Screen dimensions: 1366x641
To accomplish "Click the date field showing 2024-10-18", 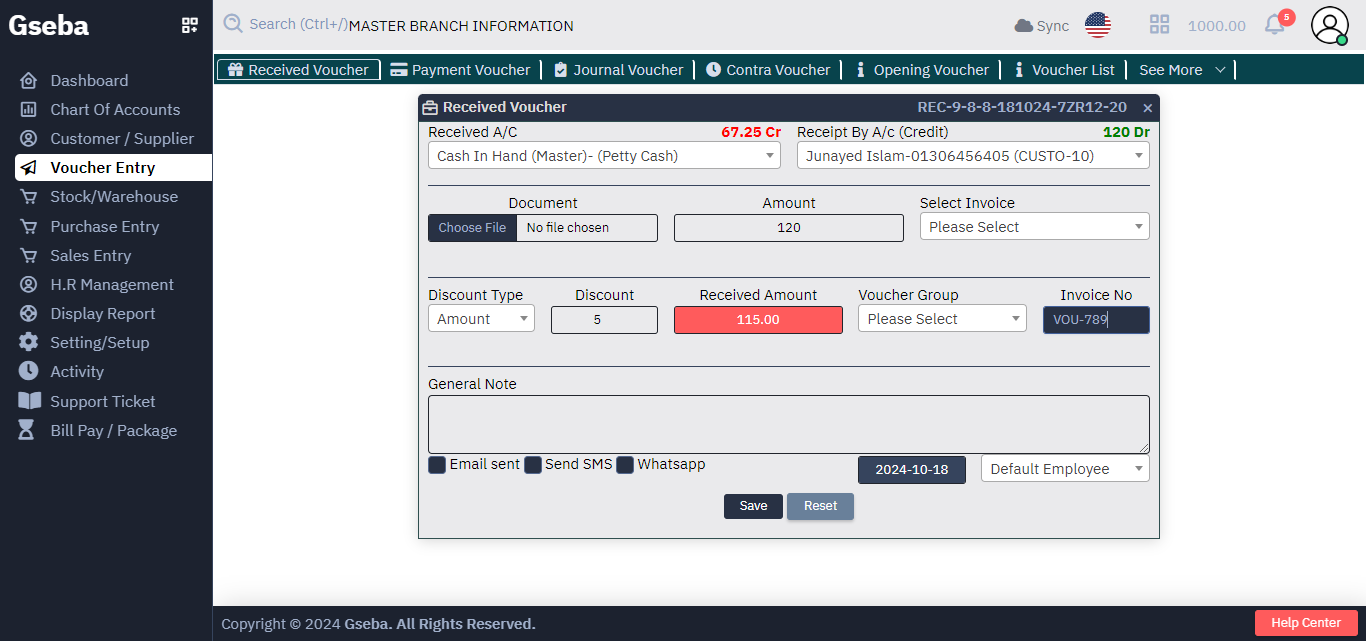I will pos(911,469).
